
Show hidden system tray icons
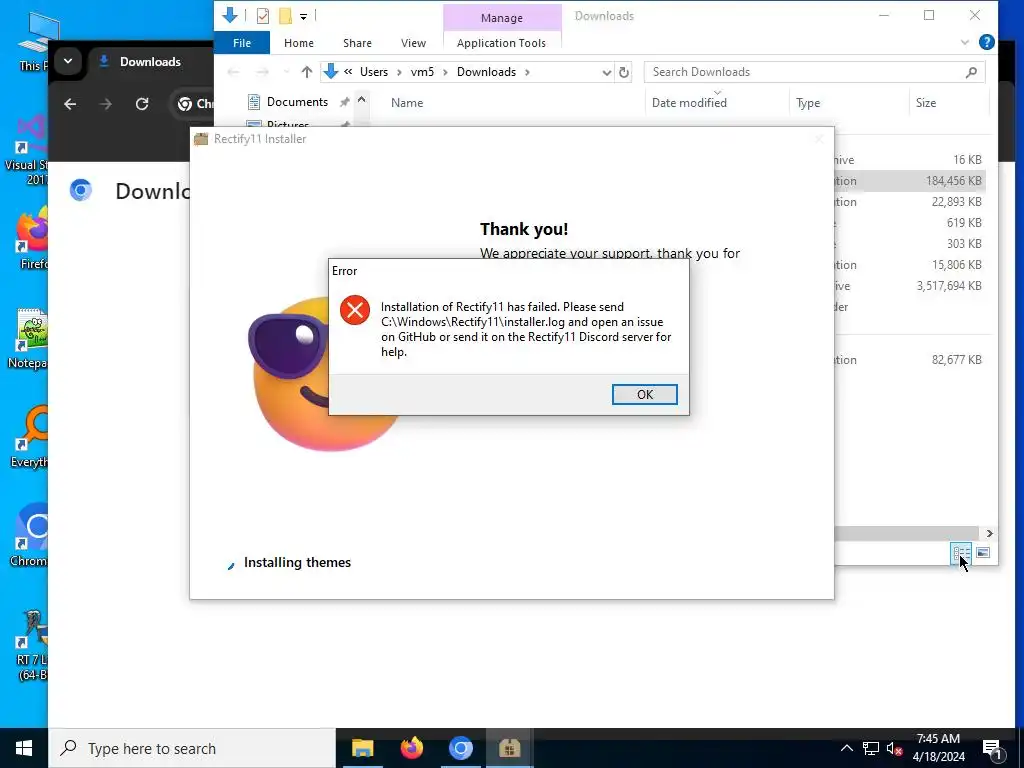pyautogui.click(x=846, y=748)
